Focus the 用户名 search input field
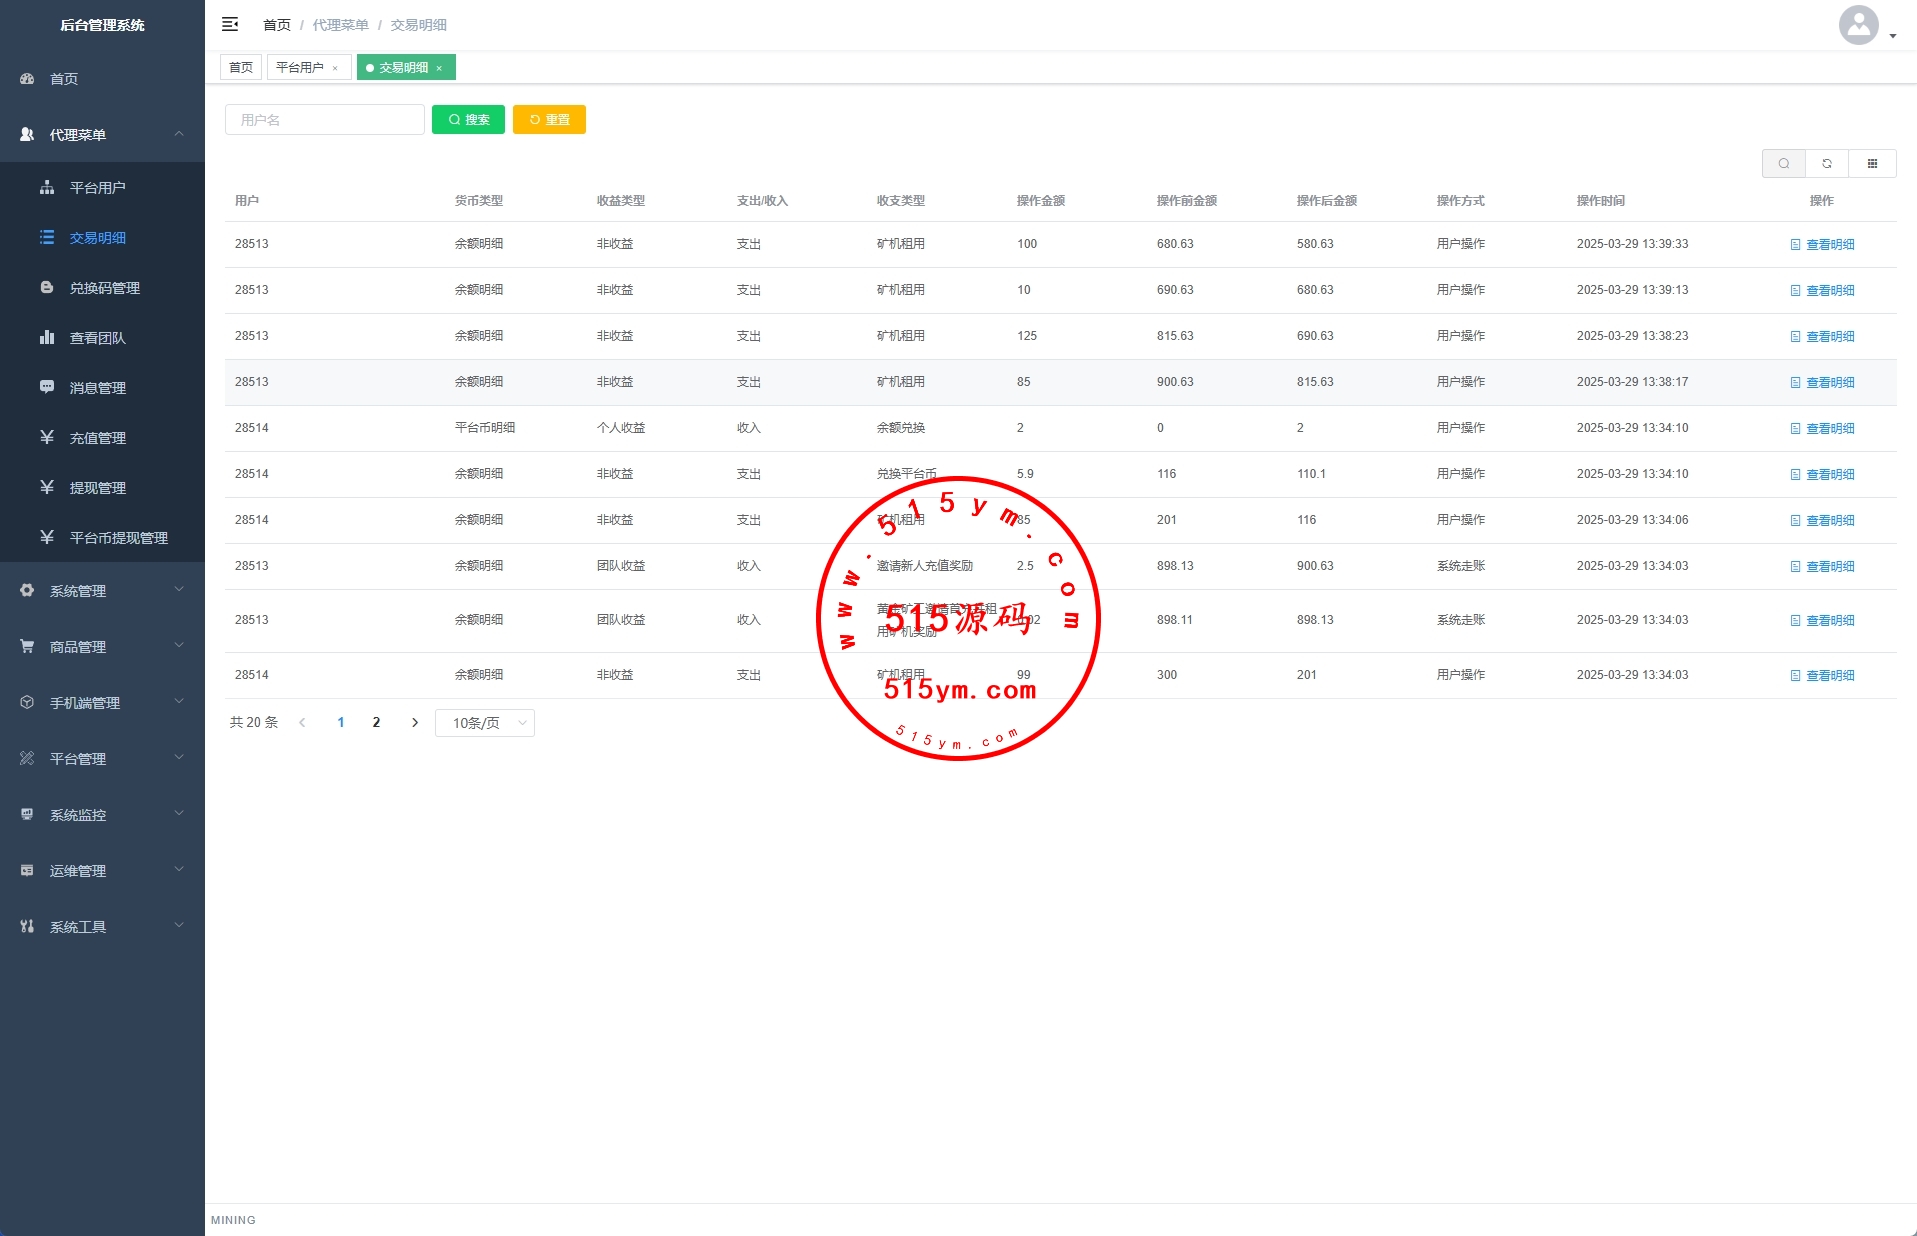 (x=325, y=120)
